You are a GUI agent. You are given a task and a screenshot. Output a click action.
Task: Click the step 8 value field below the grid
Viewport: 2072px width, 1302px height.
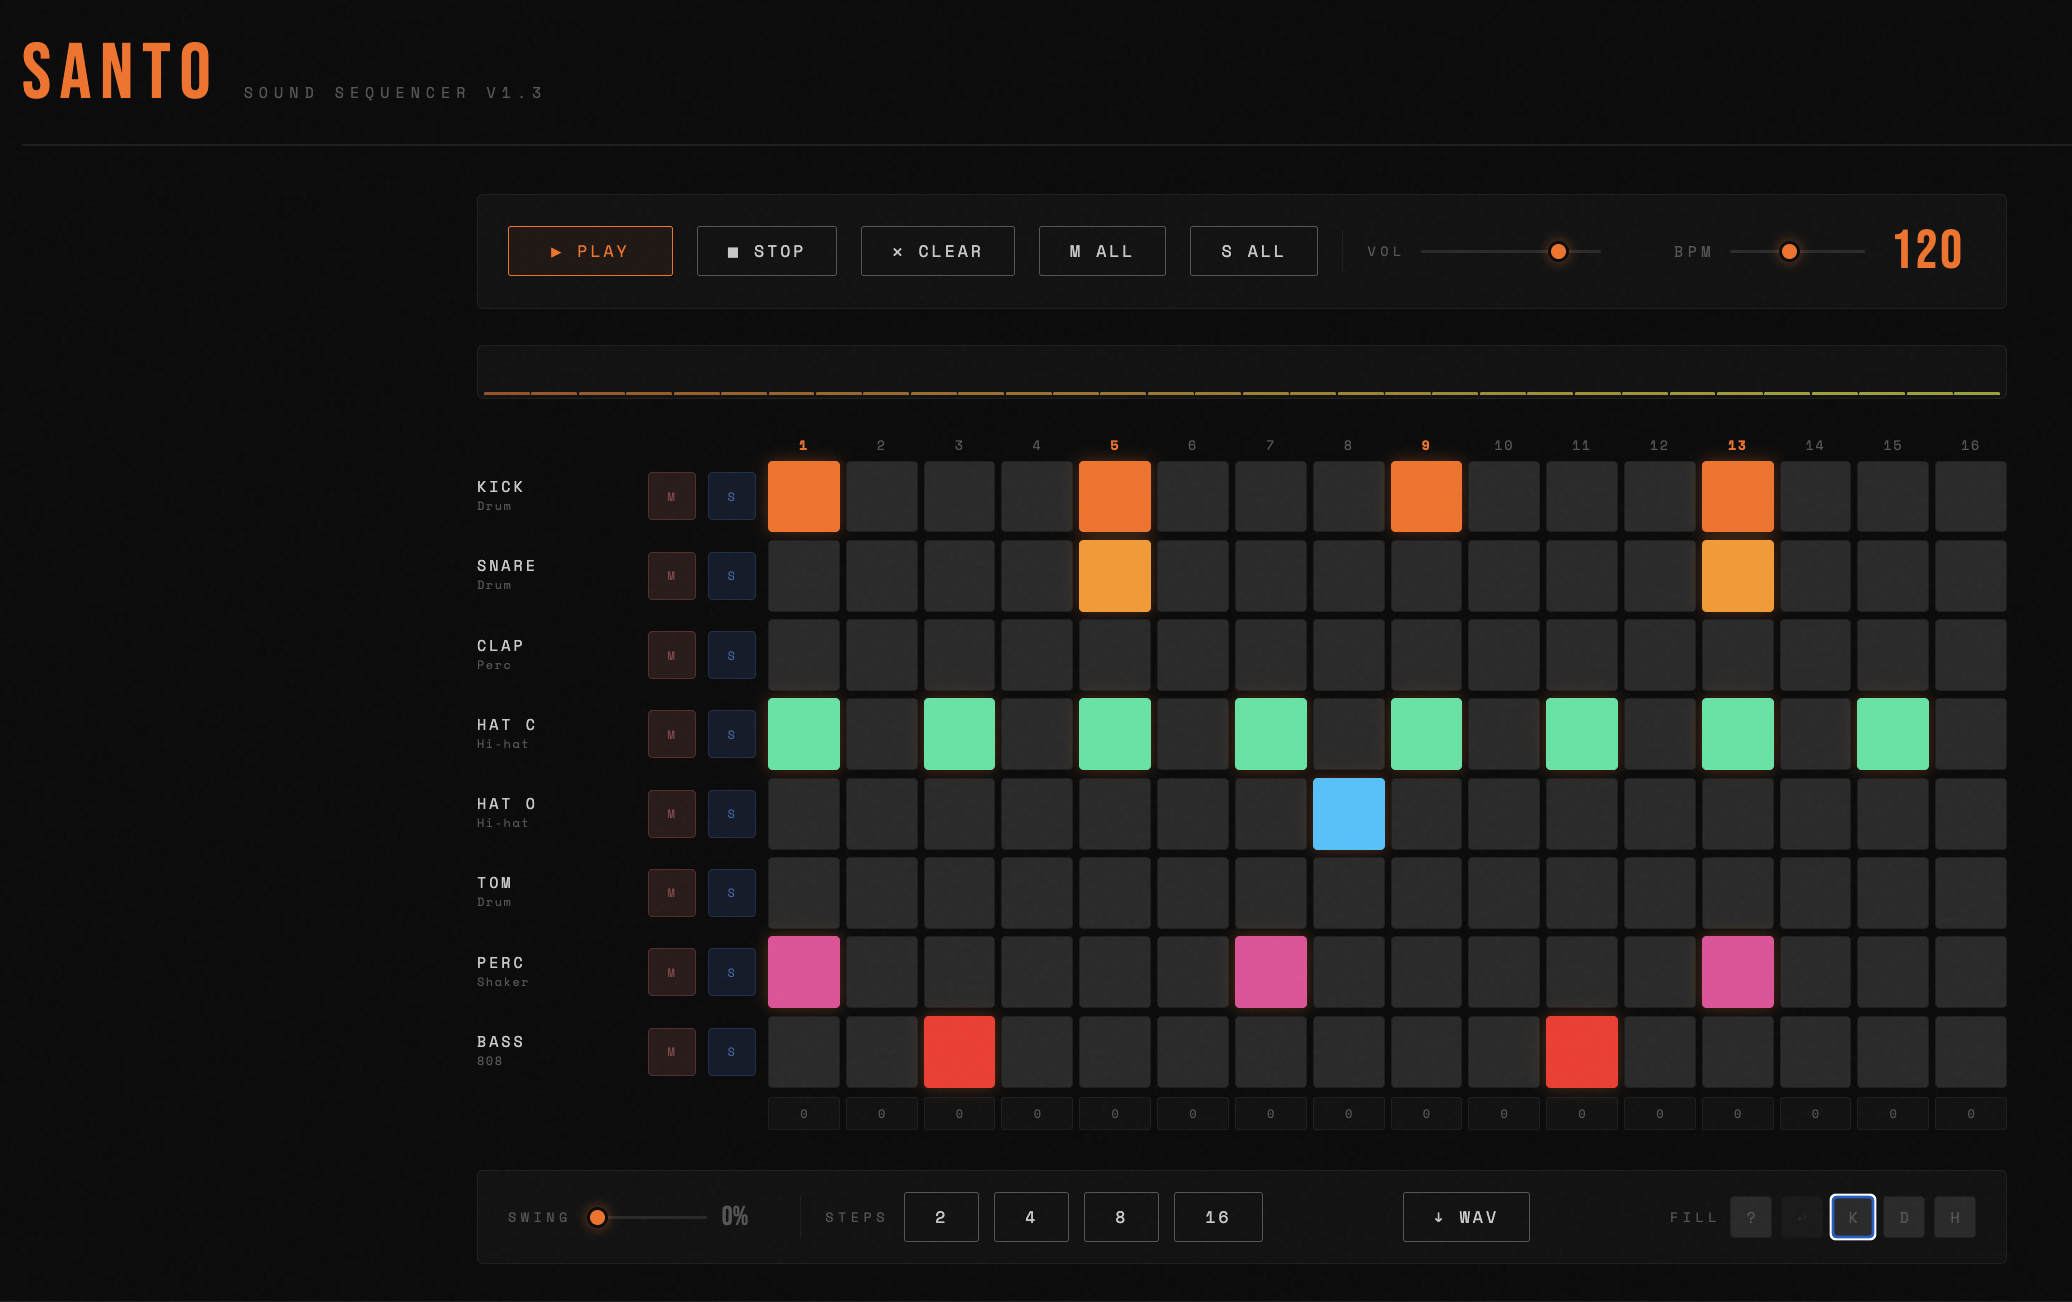pos(1349,1114)
